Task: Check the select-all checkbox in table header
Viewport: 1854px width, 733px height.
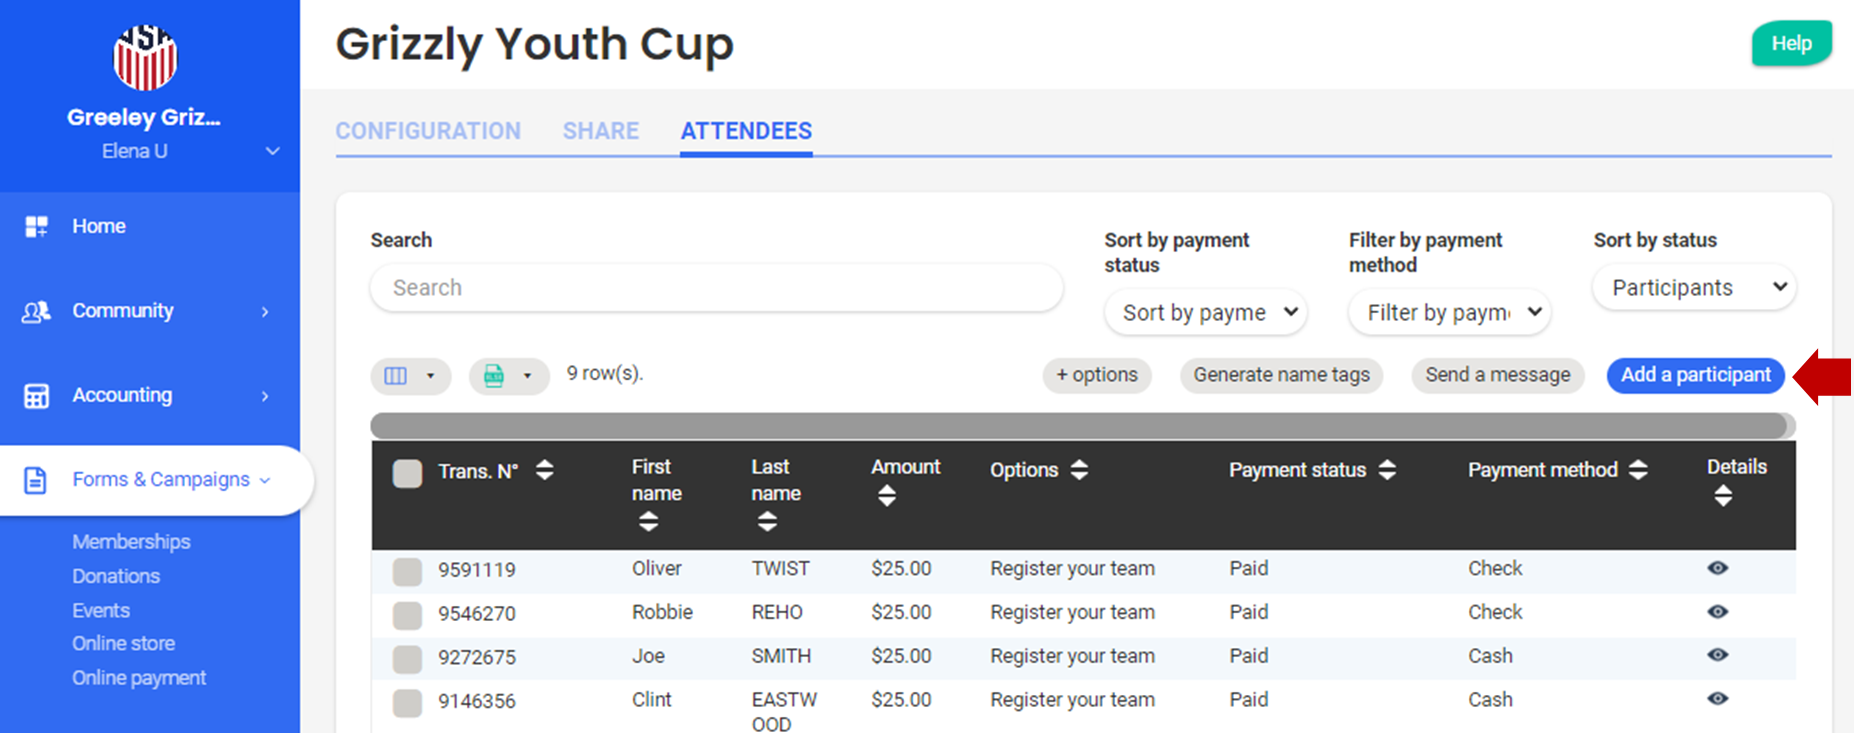Action: coord(407,473)
